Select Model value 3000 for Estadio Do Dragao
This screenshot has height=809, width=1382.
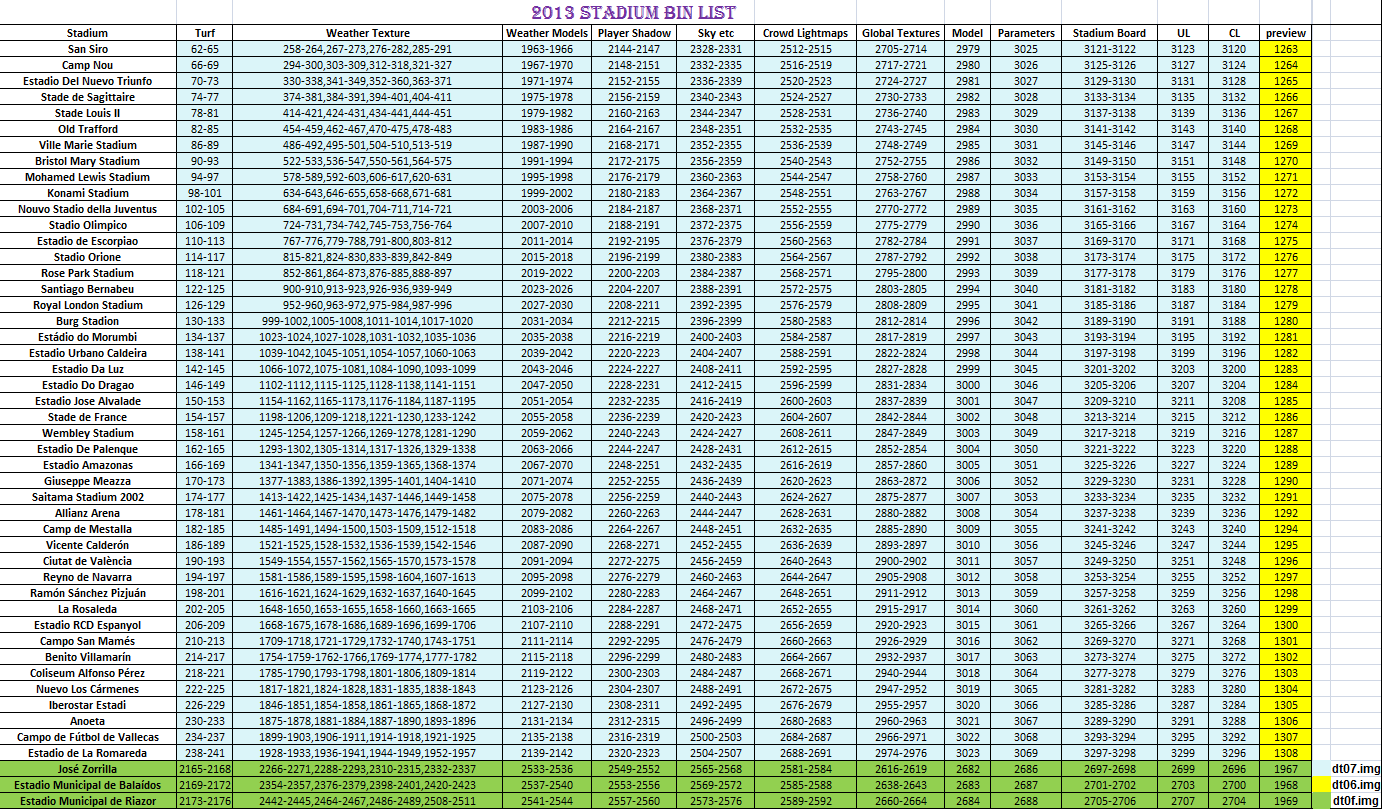(968, 385)
